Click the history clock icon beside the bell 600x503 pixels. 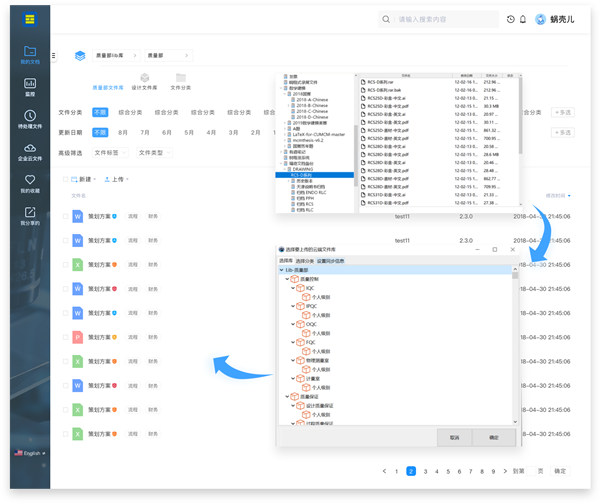click(x=510, y=19)
